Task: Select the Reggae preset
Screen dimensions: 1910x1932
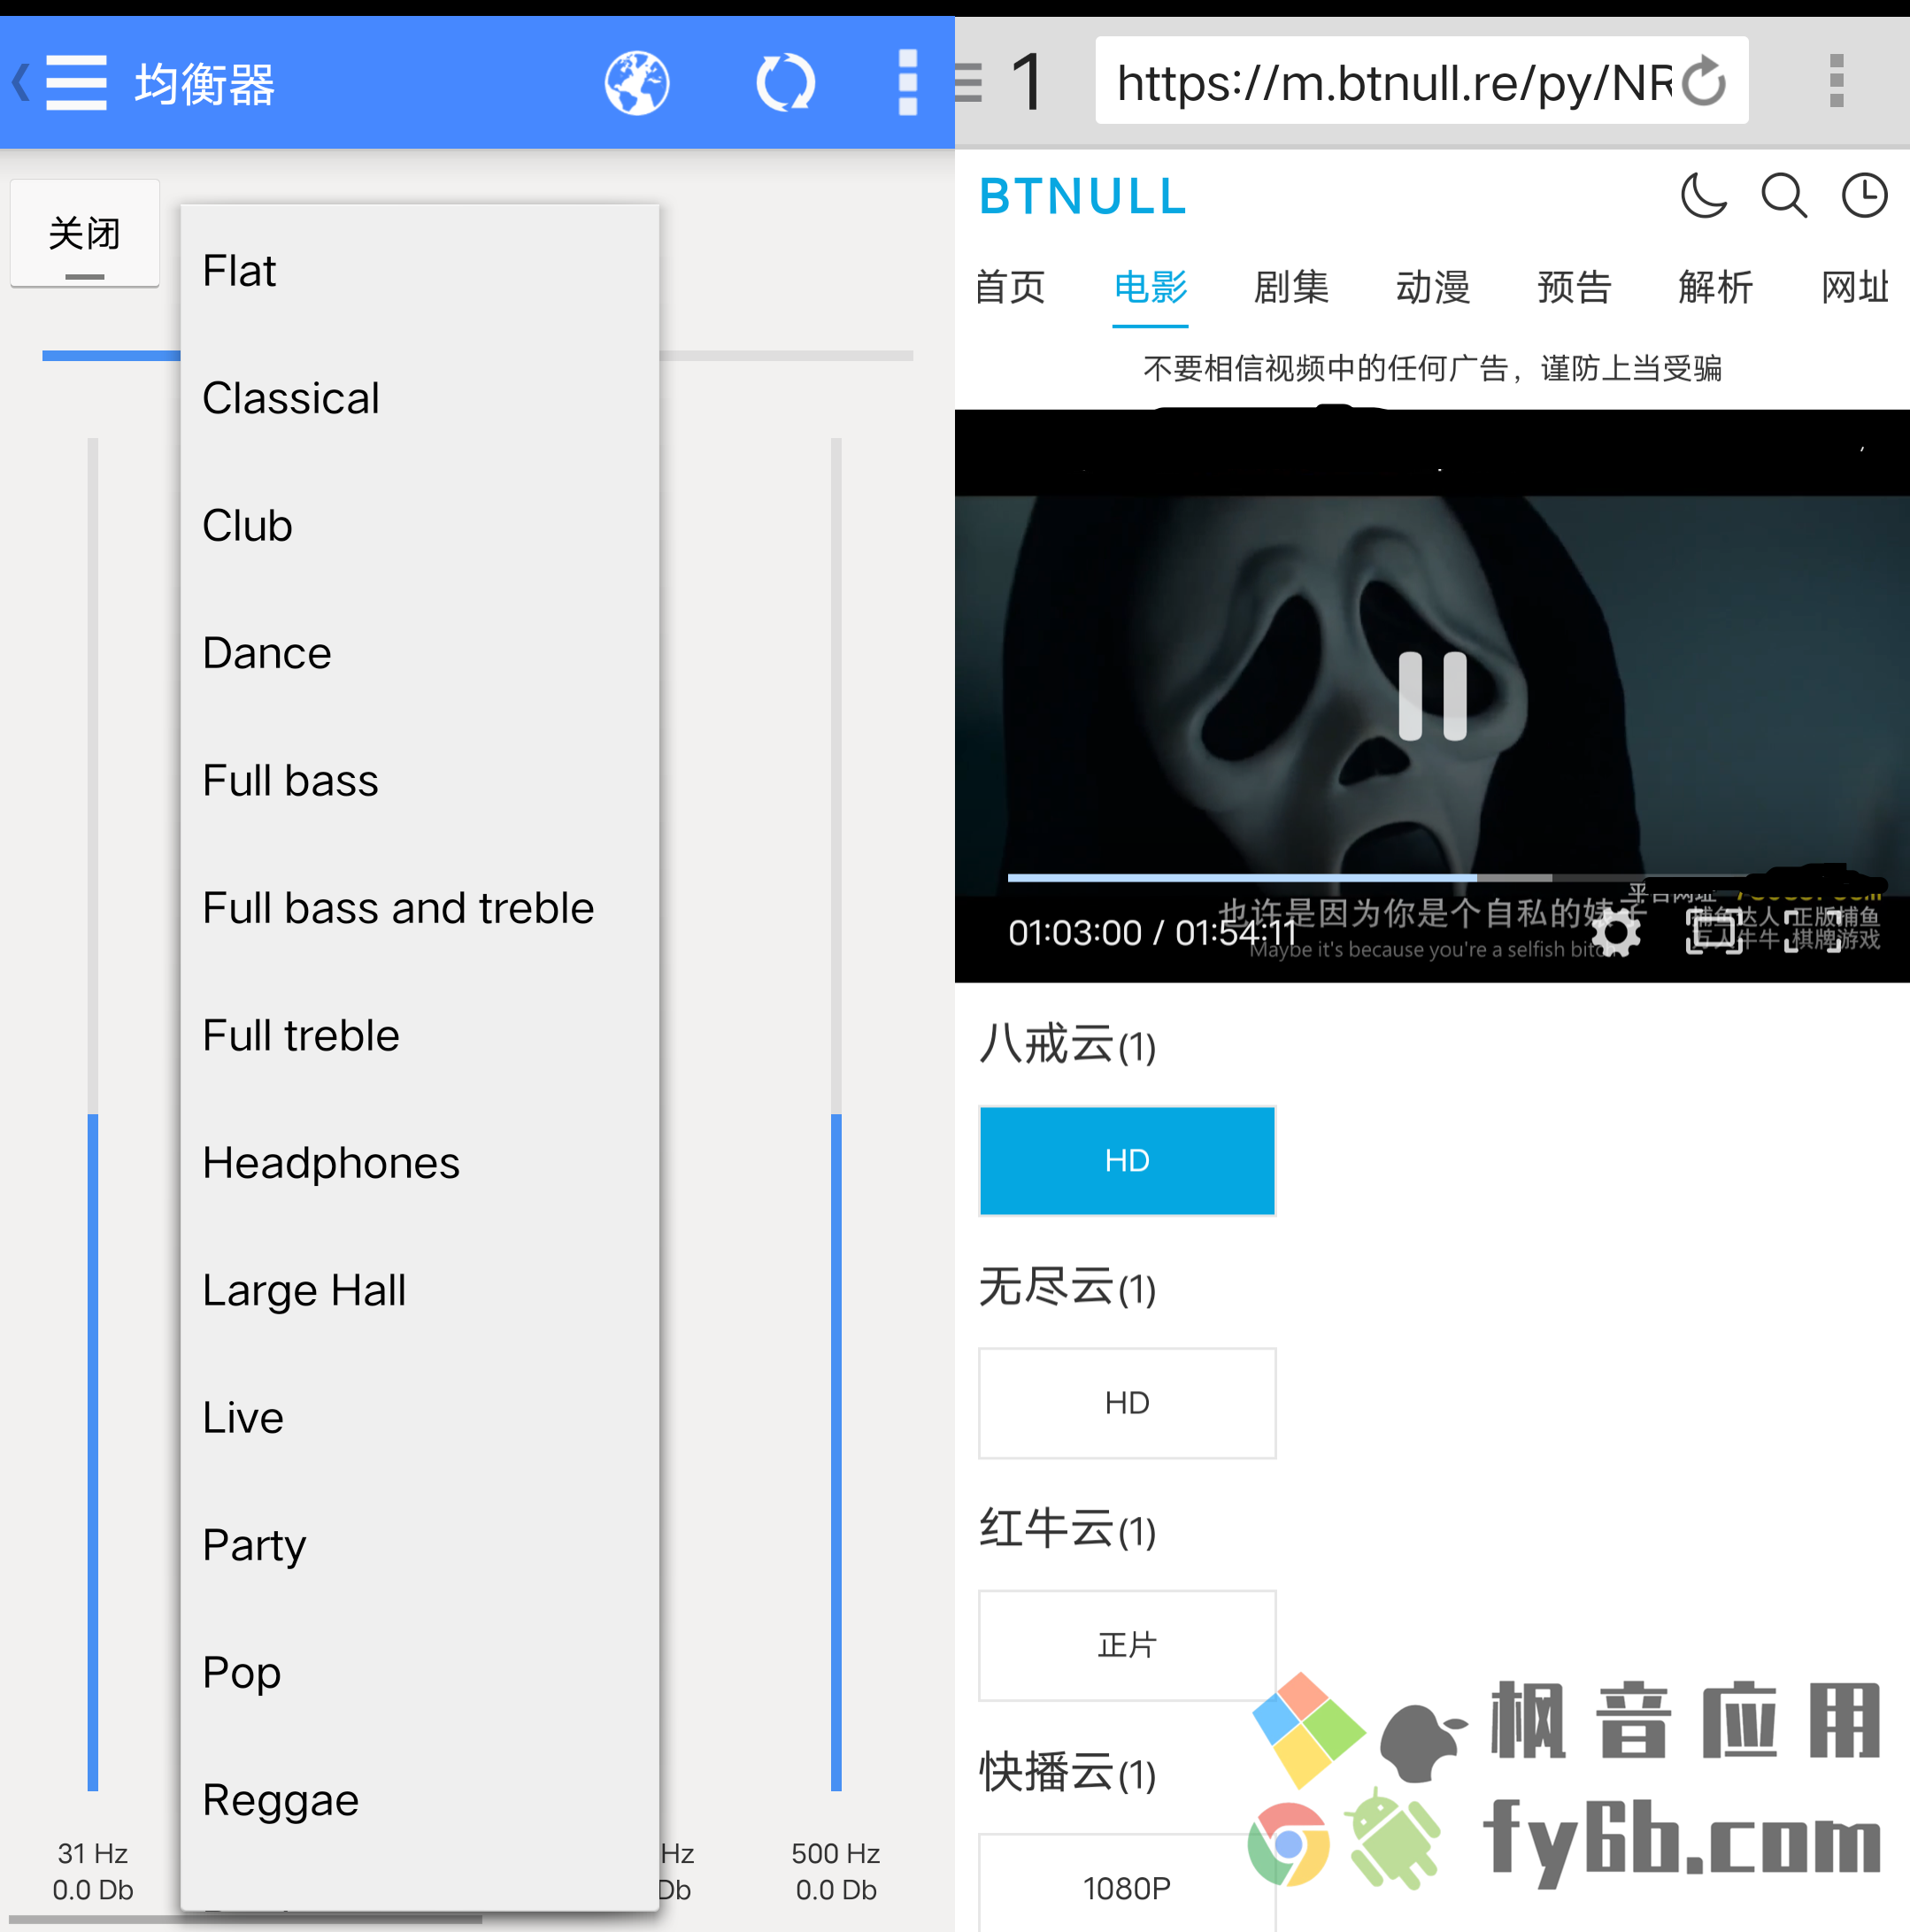Action: [419, 1800]
